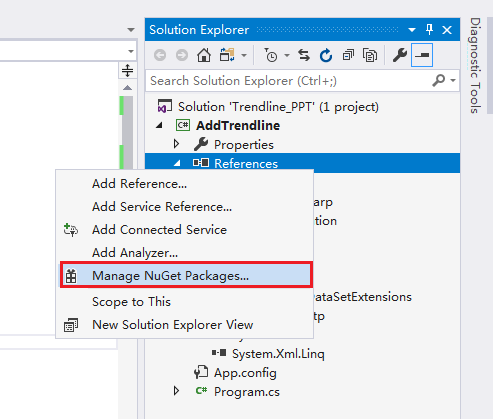493x419 pixels.
Task: Toggle Auto Hide pin on Solution Explorer
Action: point(429,30)
